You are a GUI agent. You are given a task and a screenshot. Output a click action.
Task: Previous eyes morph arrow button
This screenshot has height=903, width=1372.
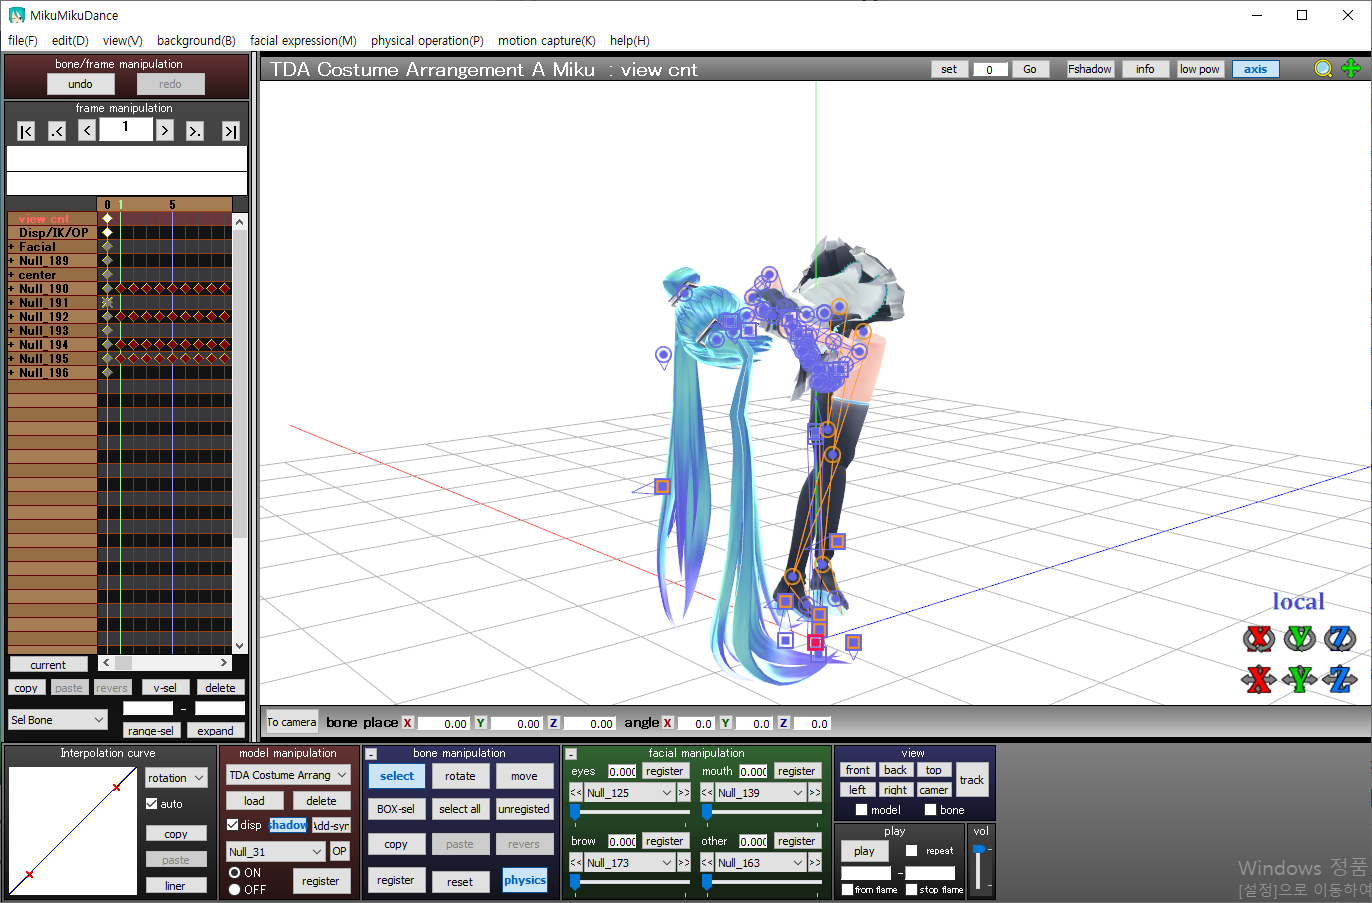[x=576, y=793]
